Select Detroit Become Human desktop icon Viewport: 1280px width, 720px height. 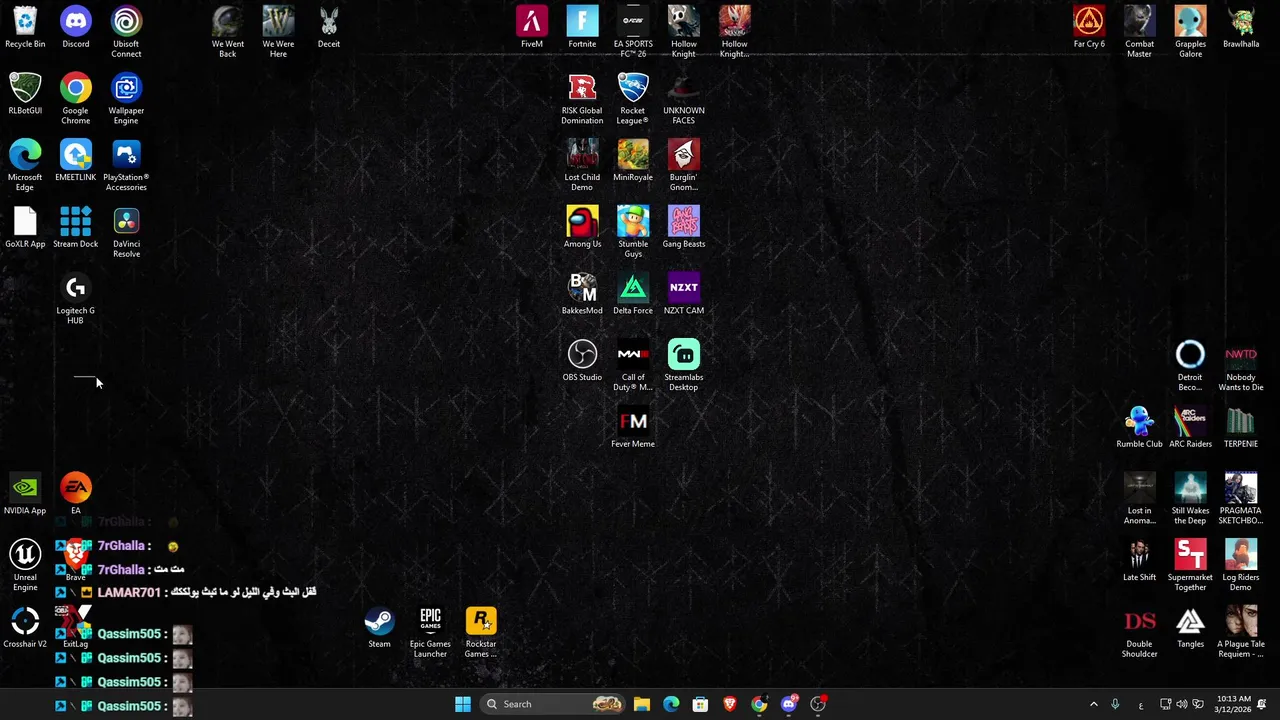pos(1190,365)
